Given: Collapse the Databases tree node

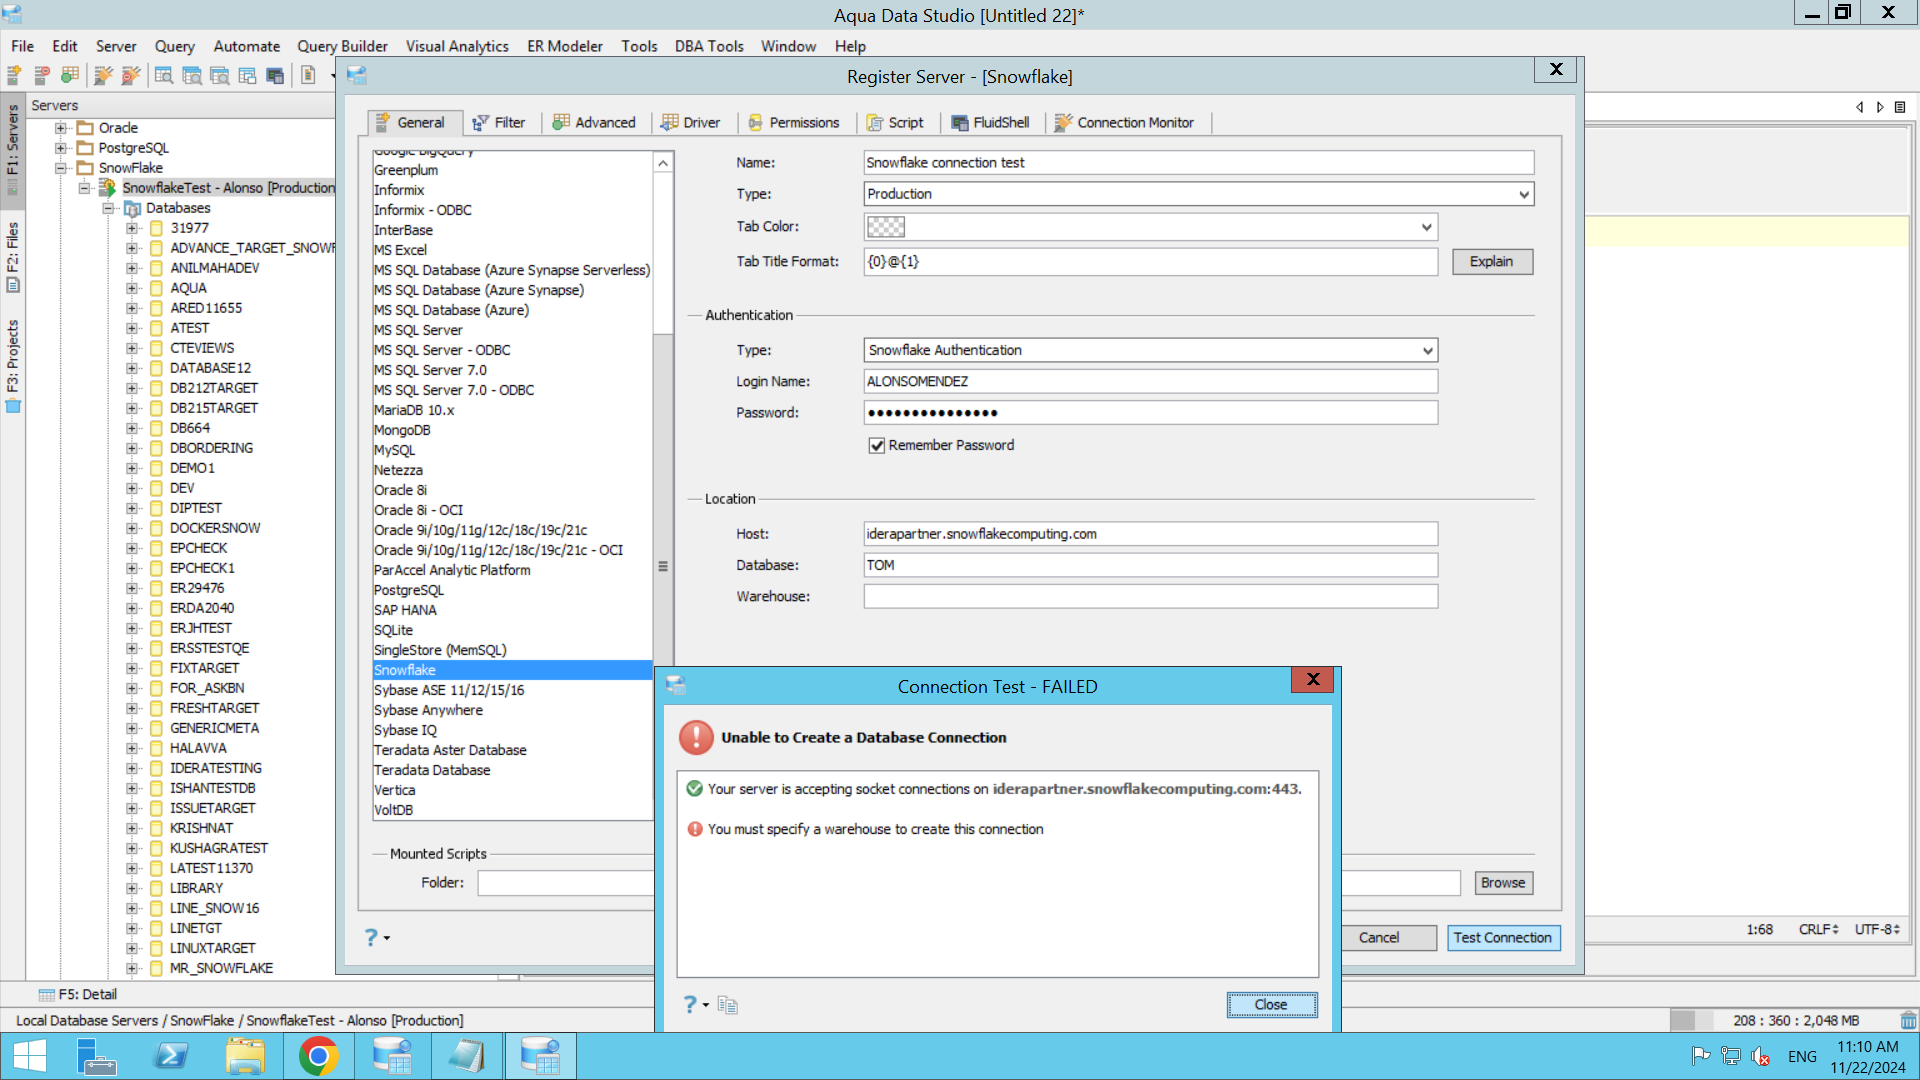Looking at the screenshot, I should tap(109, 208).
